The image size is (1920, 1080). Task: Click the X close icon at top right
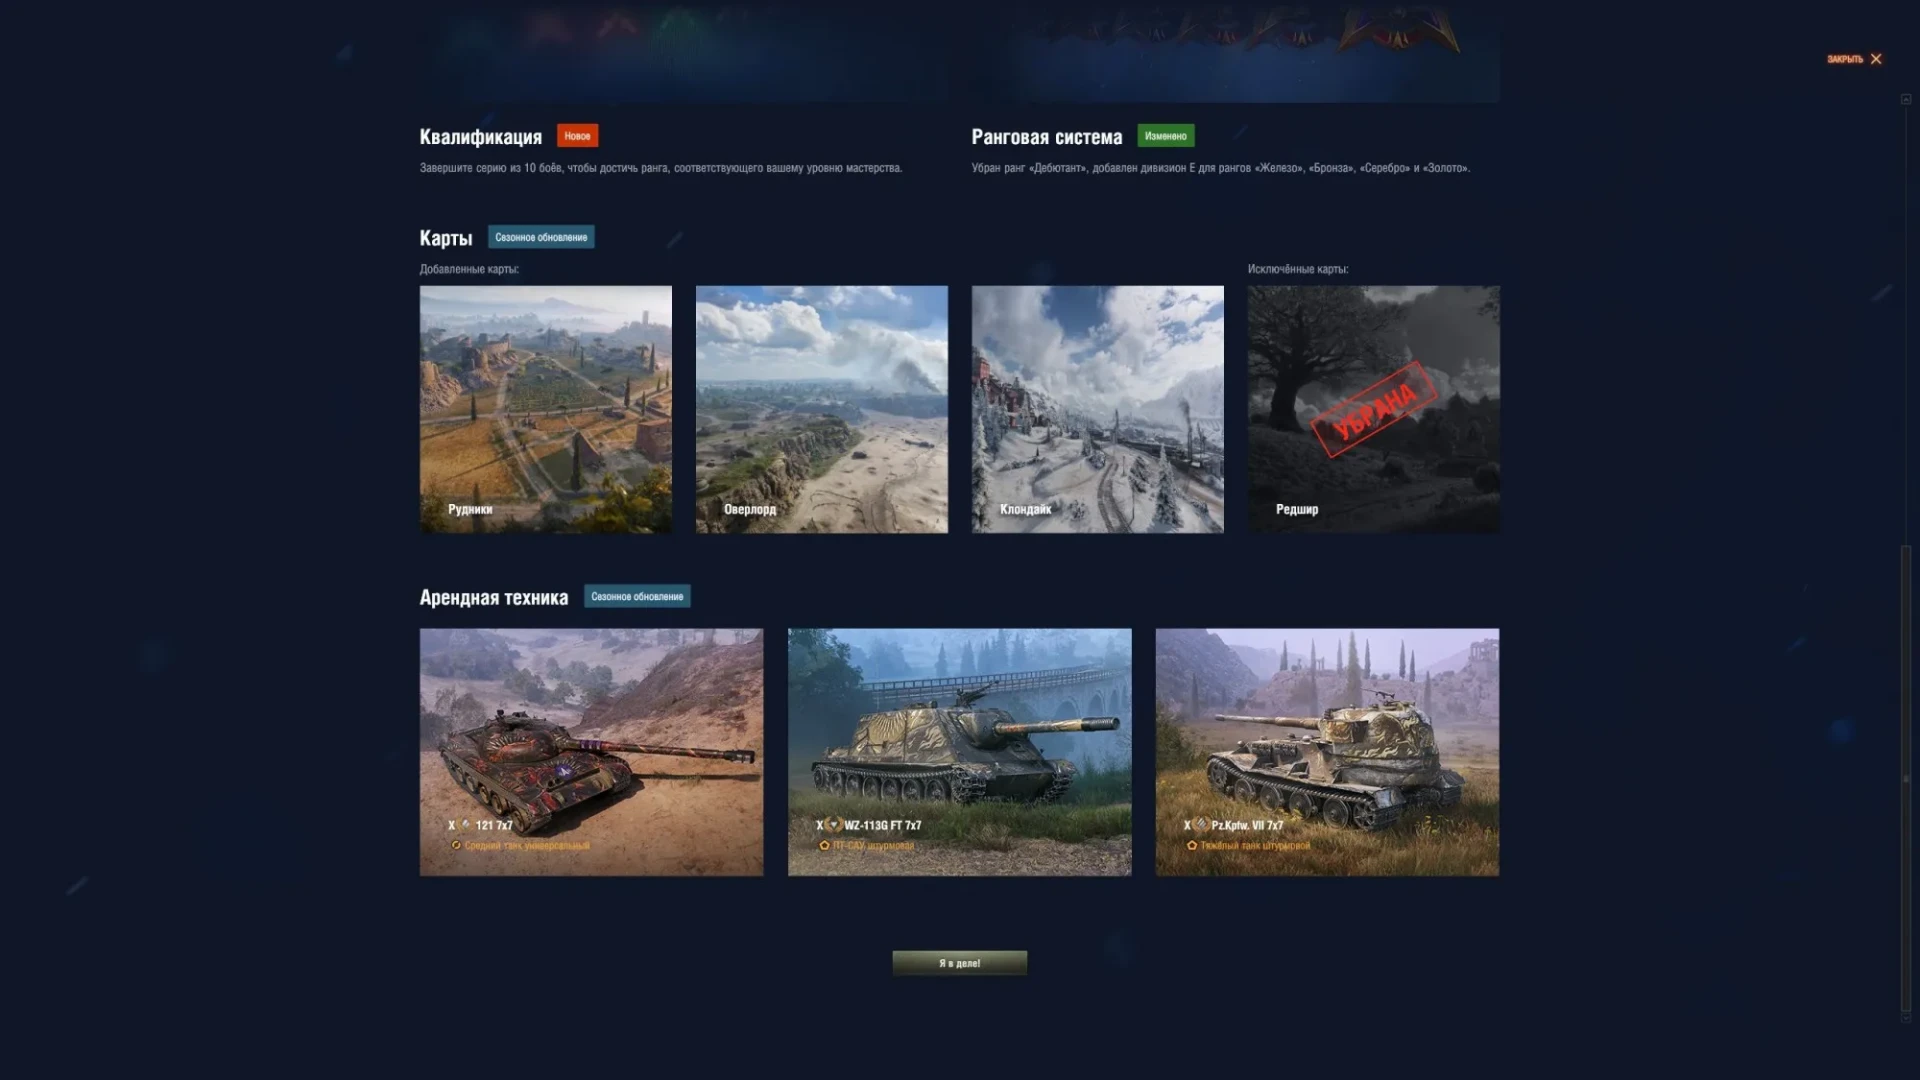(x=1876, y=59)
